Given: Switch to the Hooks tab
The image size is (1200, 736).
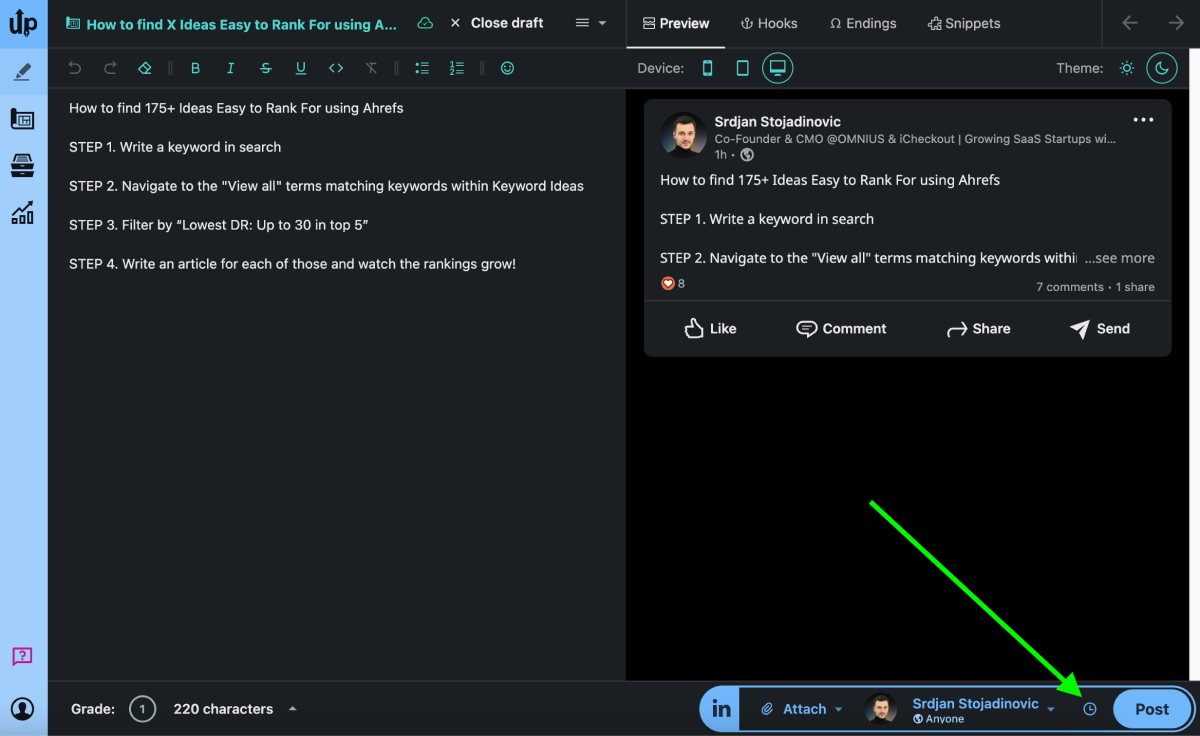Looking at the screenshot, I should (x=769, y=23).
